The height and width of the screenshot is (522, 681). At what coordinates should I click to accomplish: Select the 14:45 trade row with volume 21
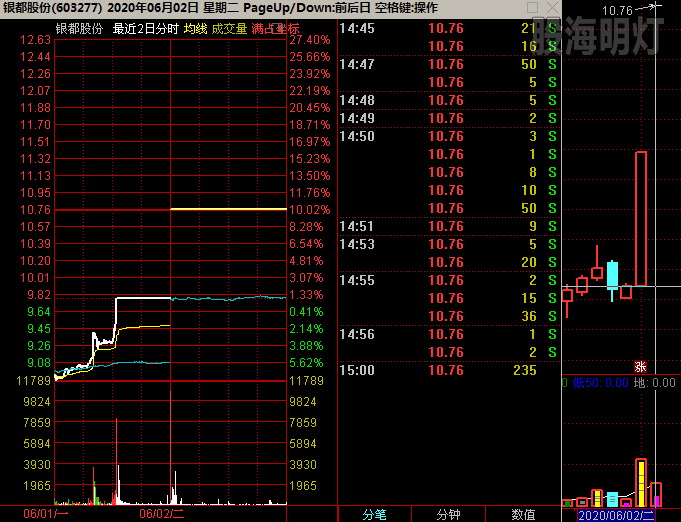click(x=450, y=29)
